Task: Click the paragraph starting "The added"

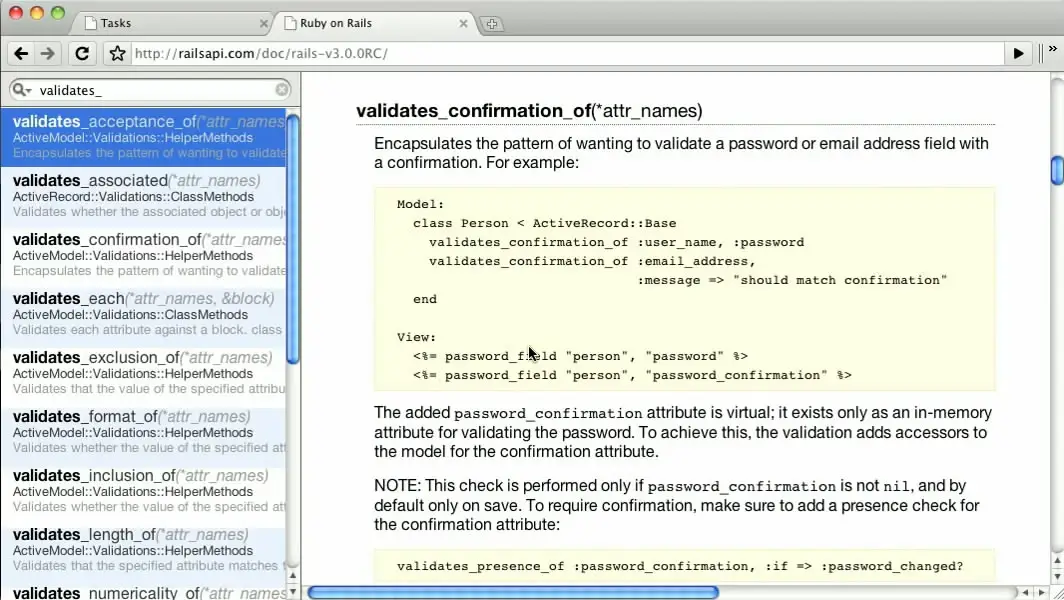Action: 683,432
